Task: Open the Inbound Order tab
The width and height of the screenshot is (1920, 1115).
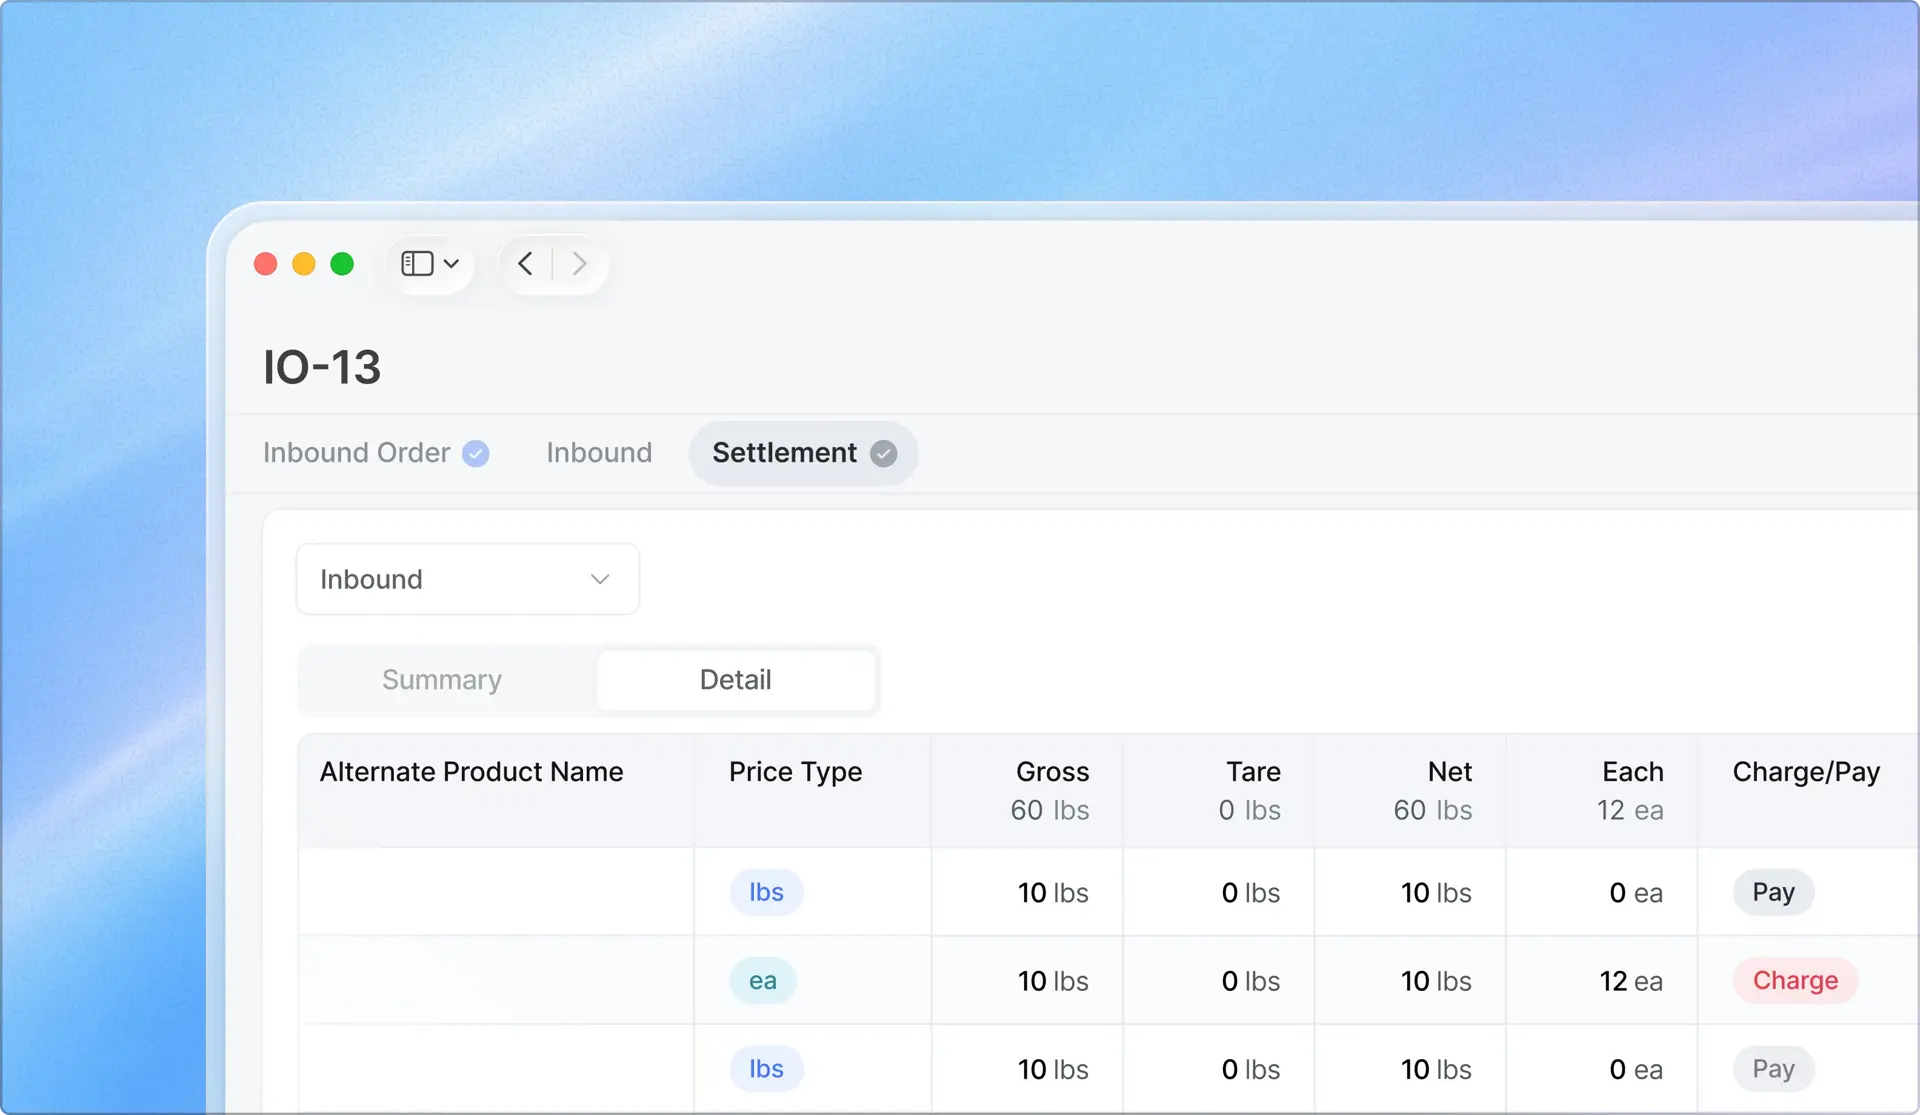Action: (376, 453)
